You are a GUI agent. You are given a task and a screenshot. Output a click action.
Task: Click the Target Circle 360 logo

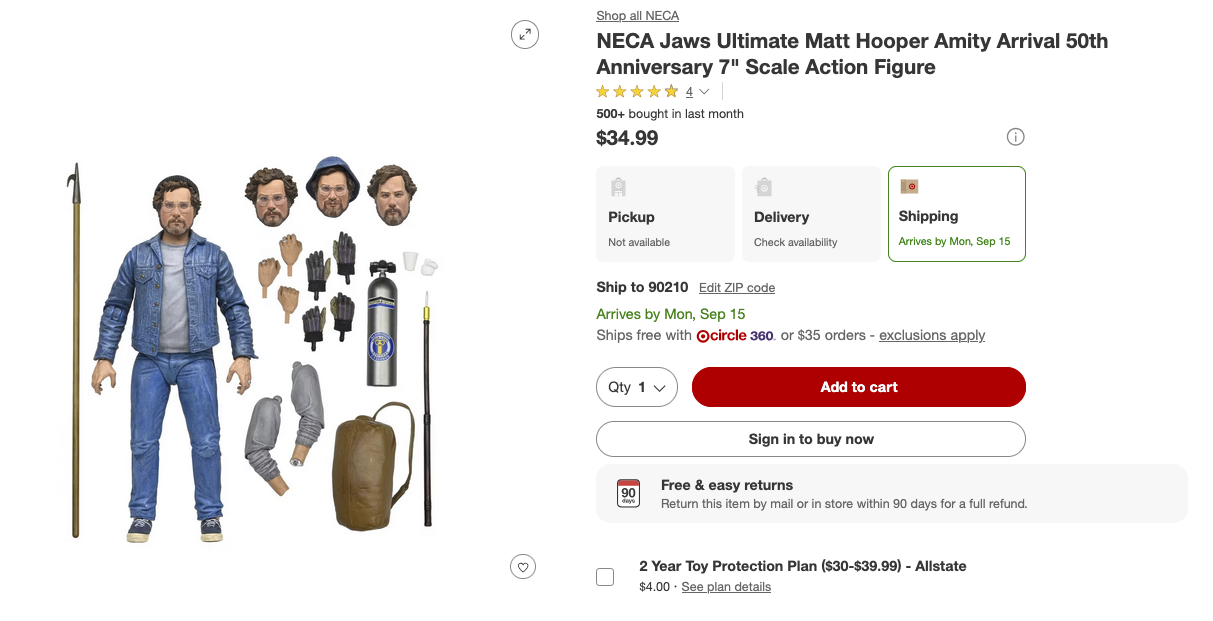click(735, 336)
